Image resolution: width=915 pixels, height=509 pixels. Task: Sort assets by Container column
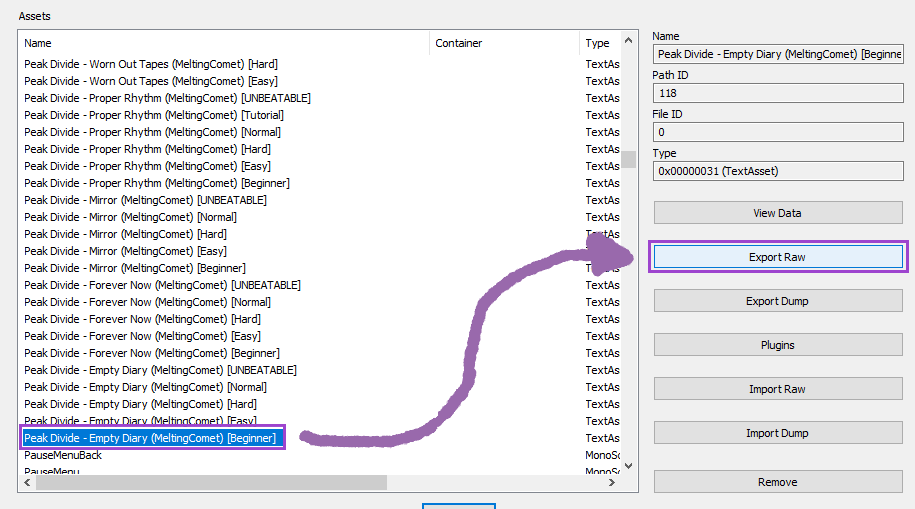coord(503,43)
